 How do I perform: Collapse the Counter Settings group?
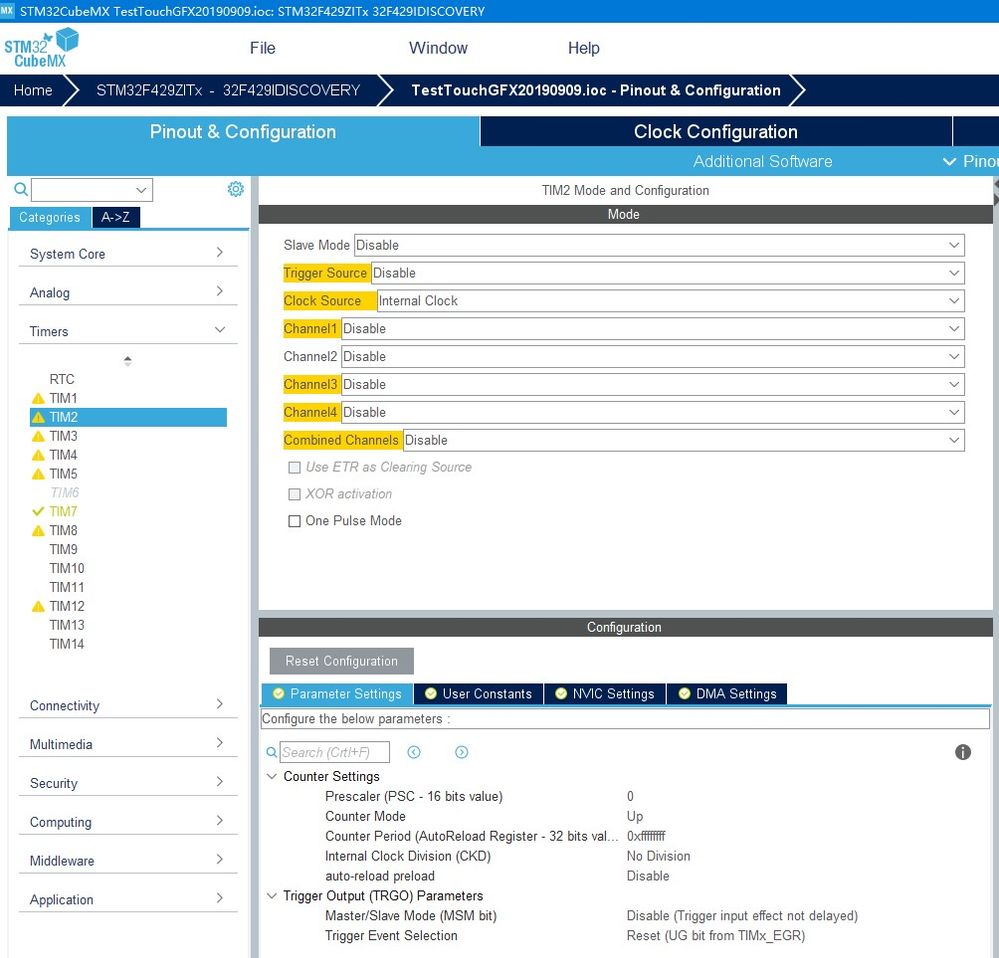[271, 776]
